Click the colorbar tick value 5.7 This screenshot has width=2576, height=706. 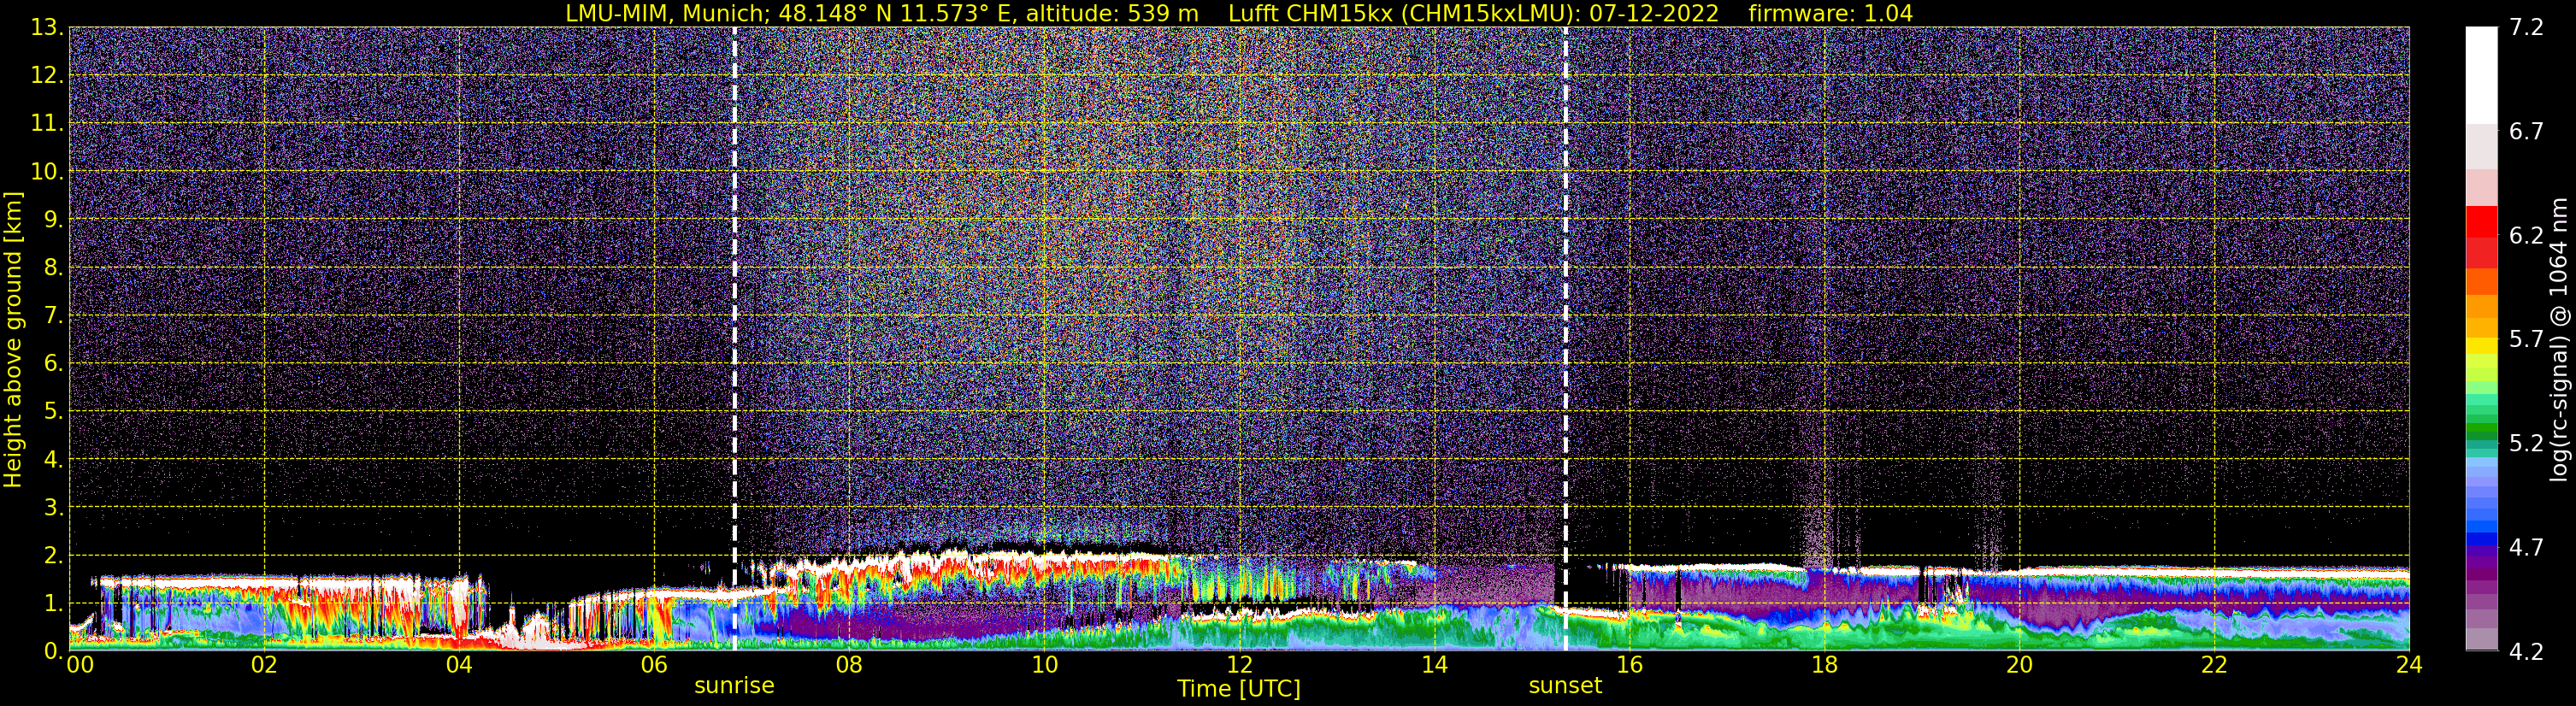point(2526,339)
